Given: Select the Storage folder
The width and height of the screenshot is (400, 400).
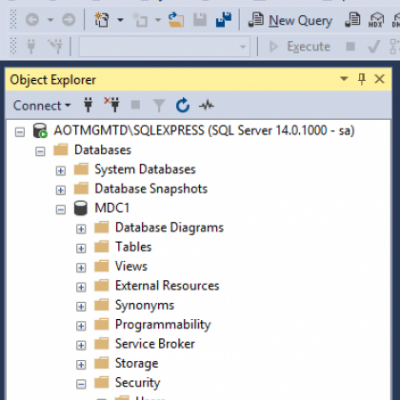Looking at the screenshot, I should (x=137, y=363).
